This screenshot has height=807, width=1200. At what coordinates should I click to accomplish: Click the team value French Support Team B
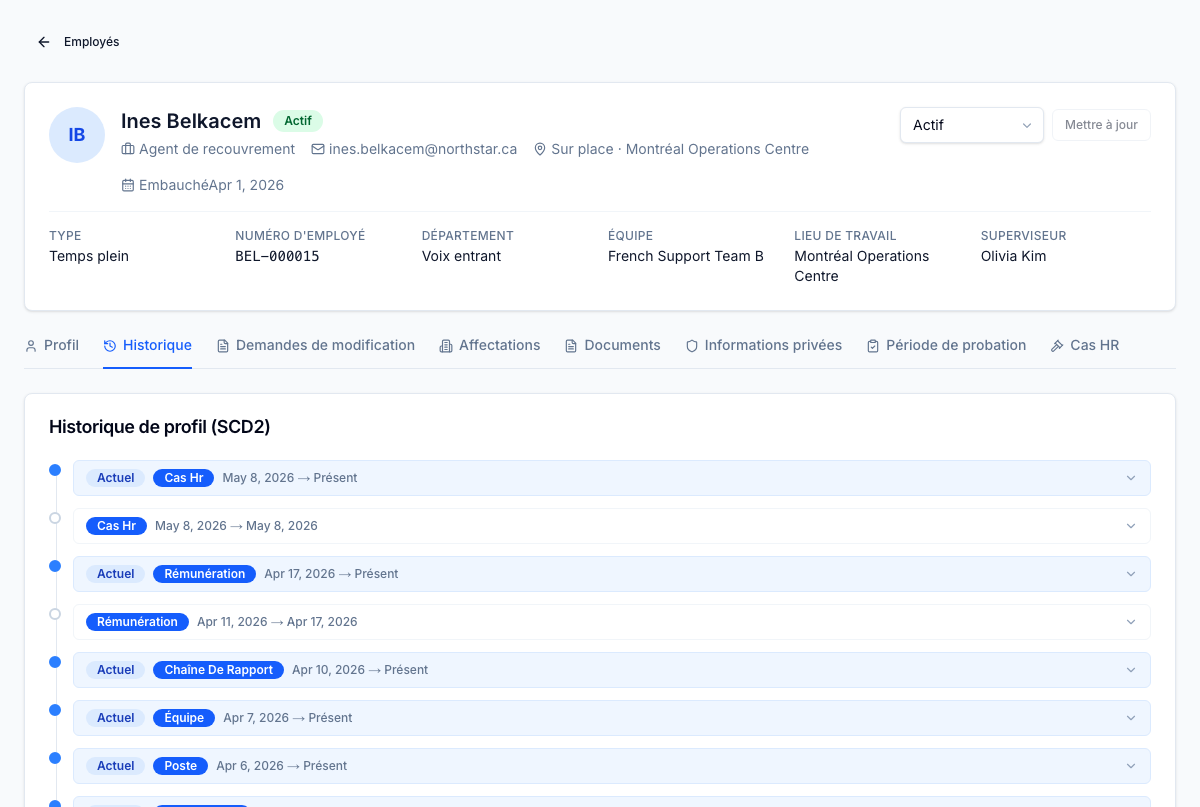tap(686, 256)
